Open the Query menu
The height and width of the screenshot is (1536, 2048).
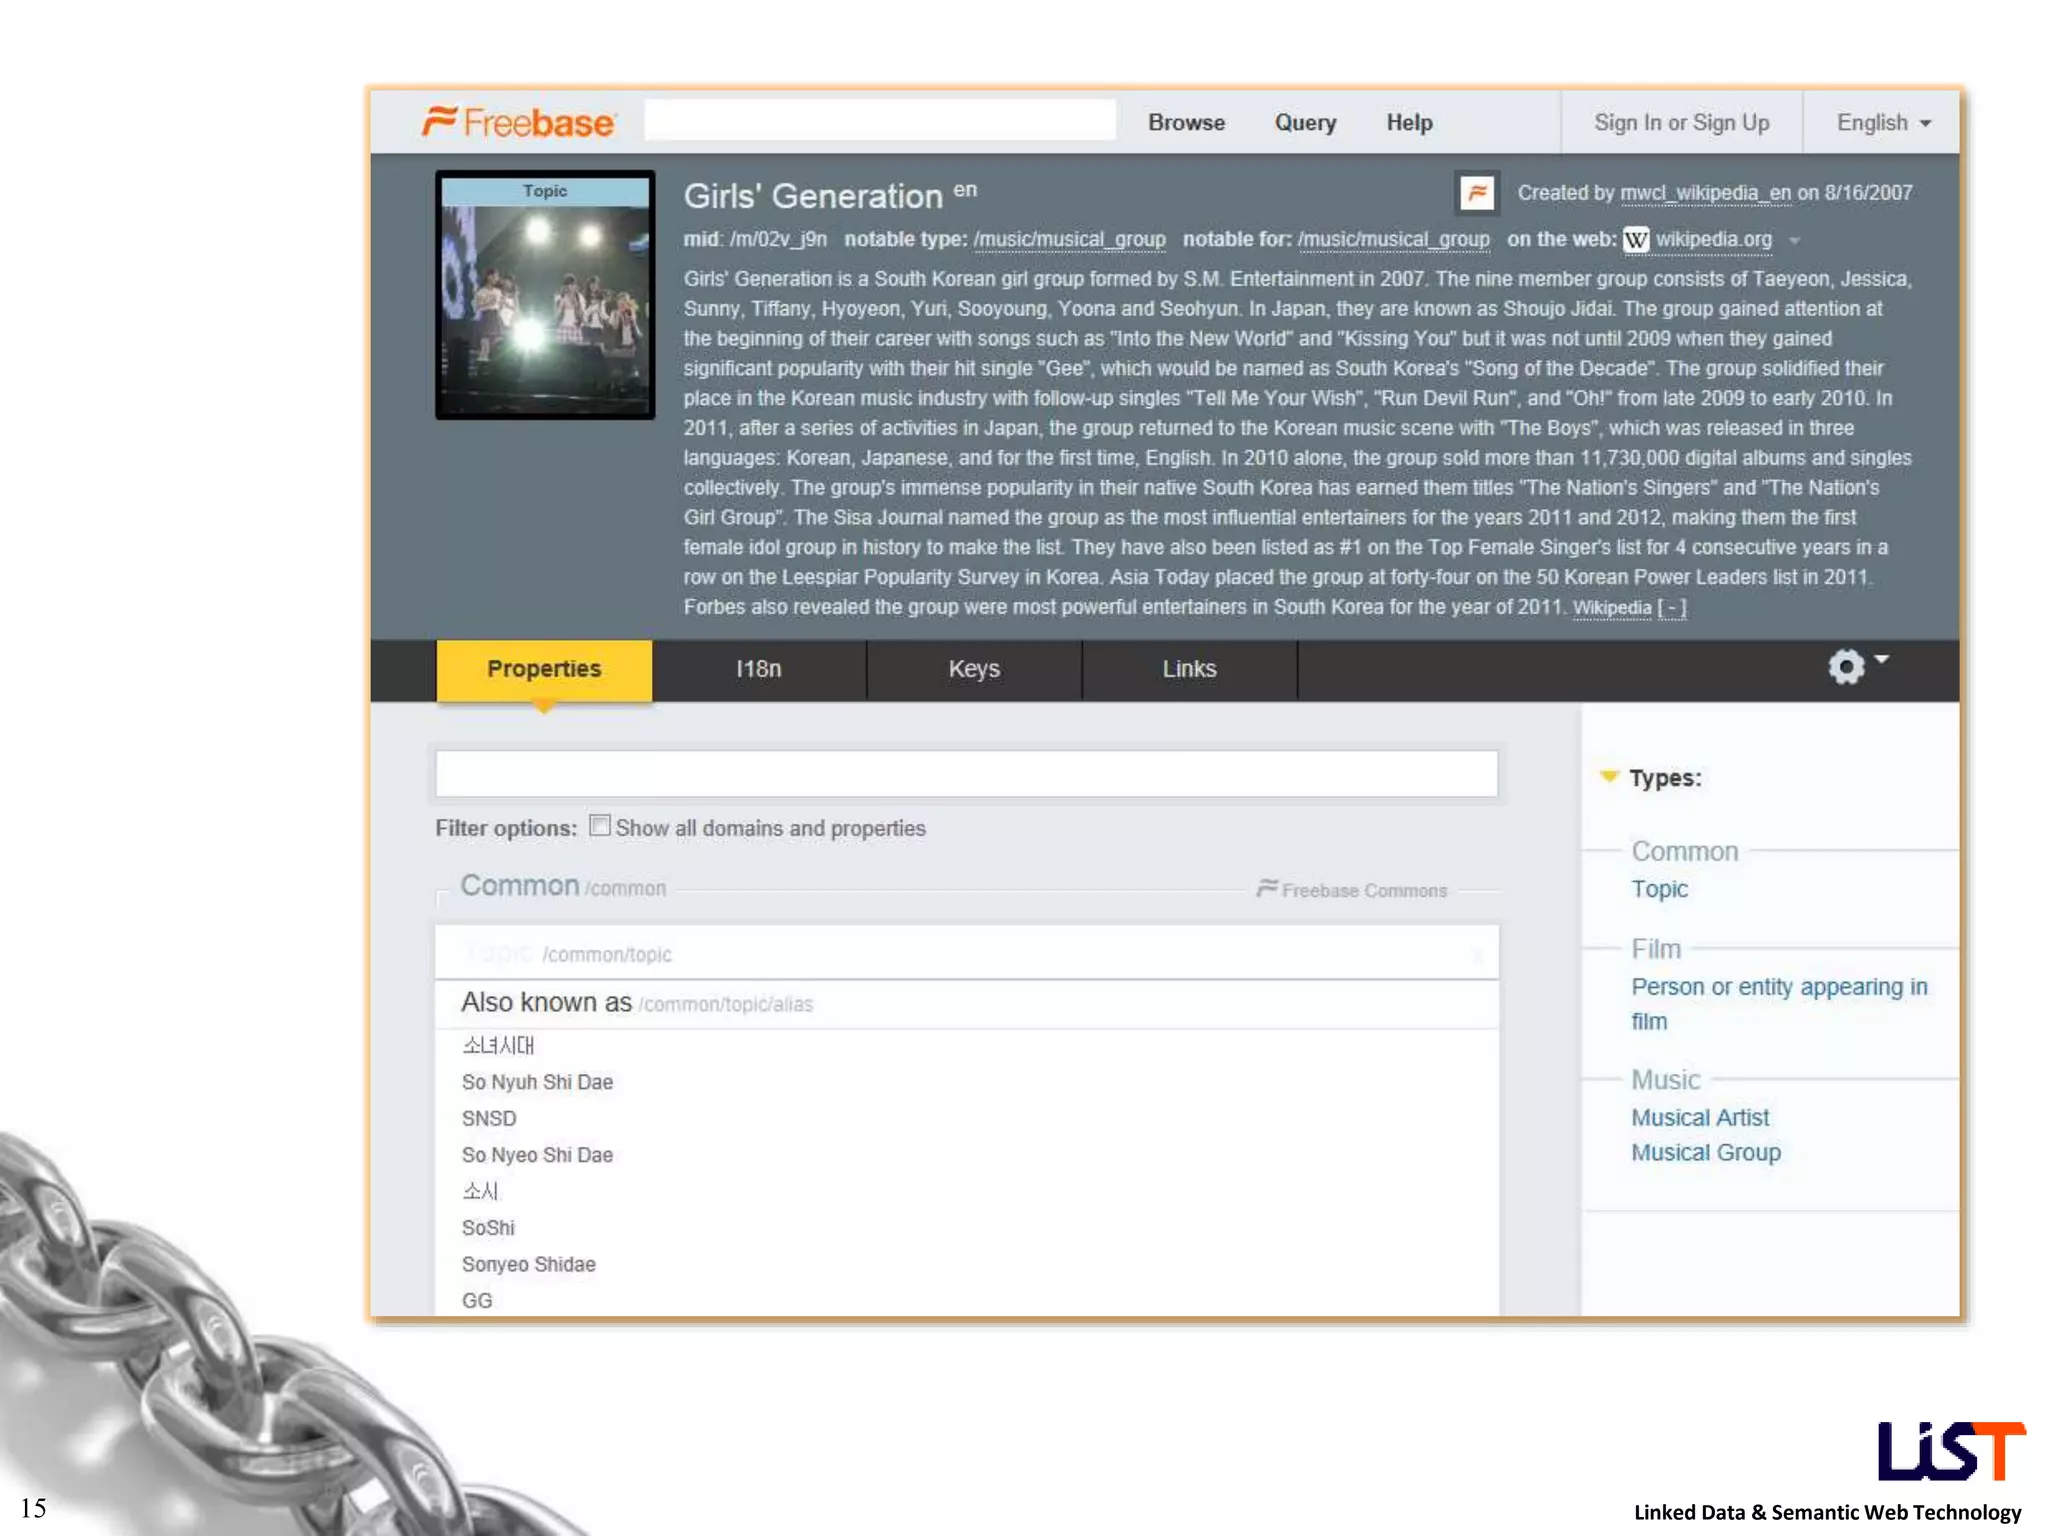(1305, 123)
